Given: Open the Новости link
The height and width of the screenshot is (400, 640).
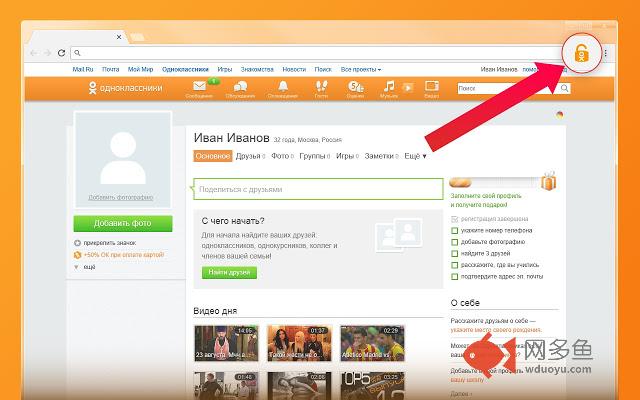Looking at the screenshot, I should point(294,69).
